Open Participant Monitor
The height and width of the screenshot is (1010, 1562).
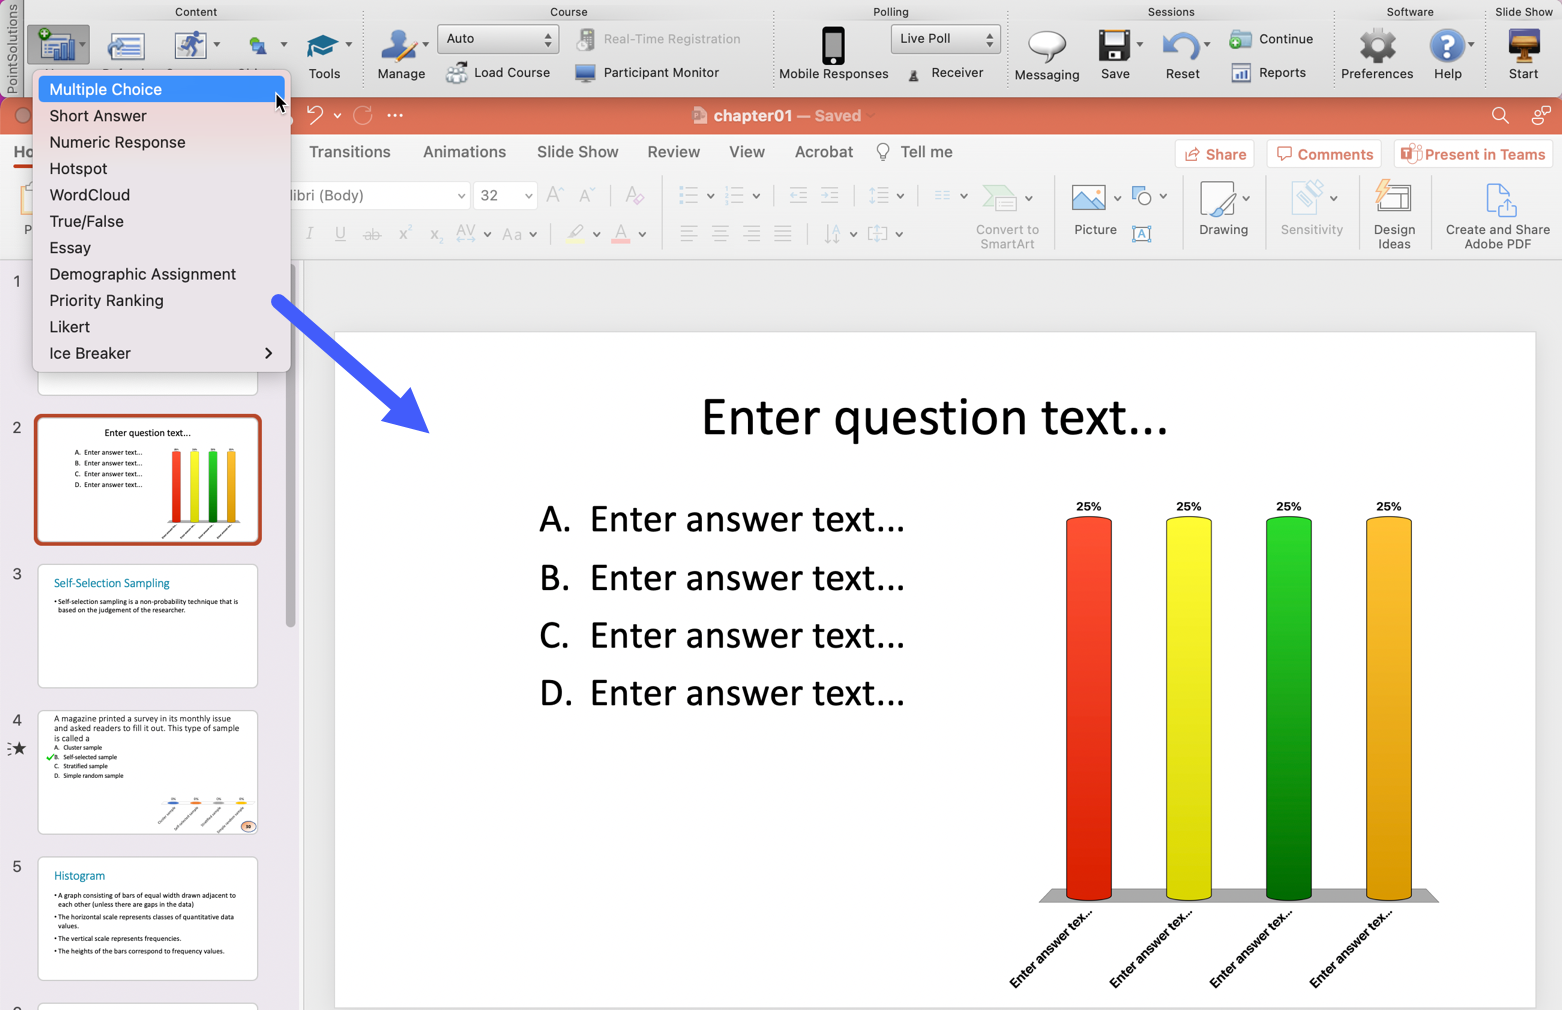click(x=647, y=72)
